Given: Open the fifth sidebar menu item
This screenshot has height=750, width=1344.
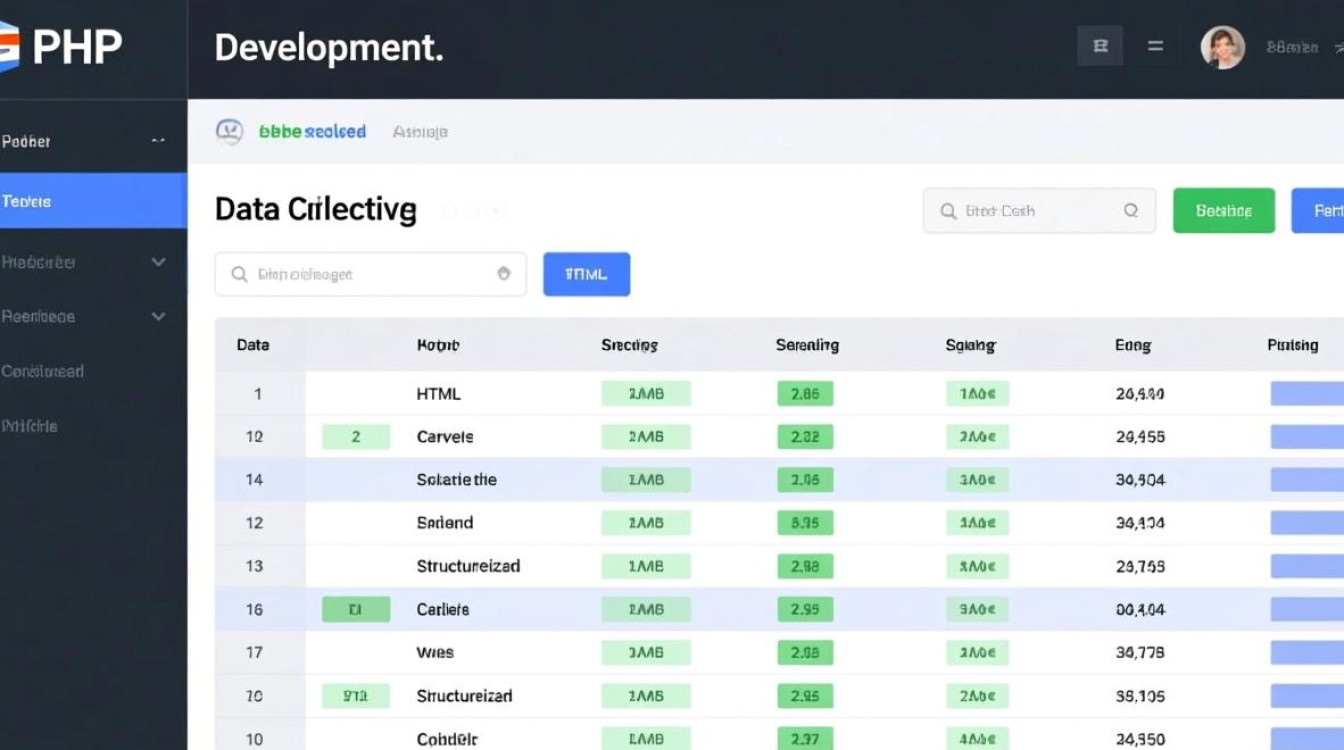Looking at the screenshot, I should 43,371.
